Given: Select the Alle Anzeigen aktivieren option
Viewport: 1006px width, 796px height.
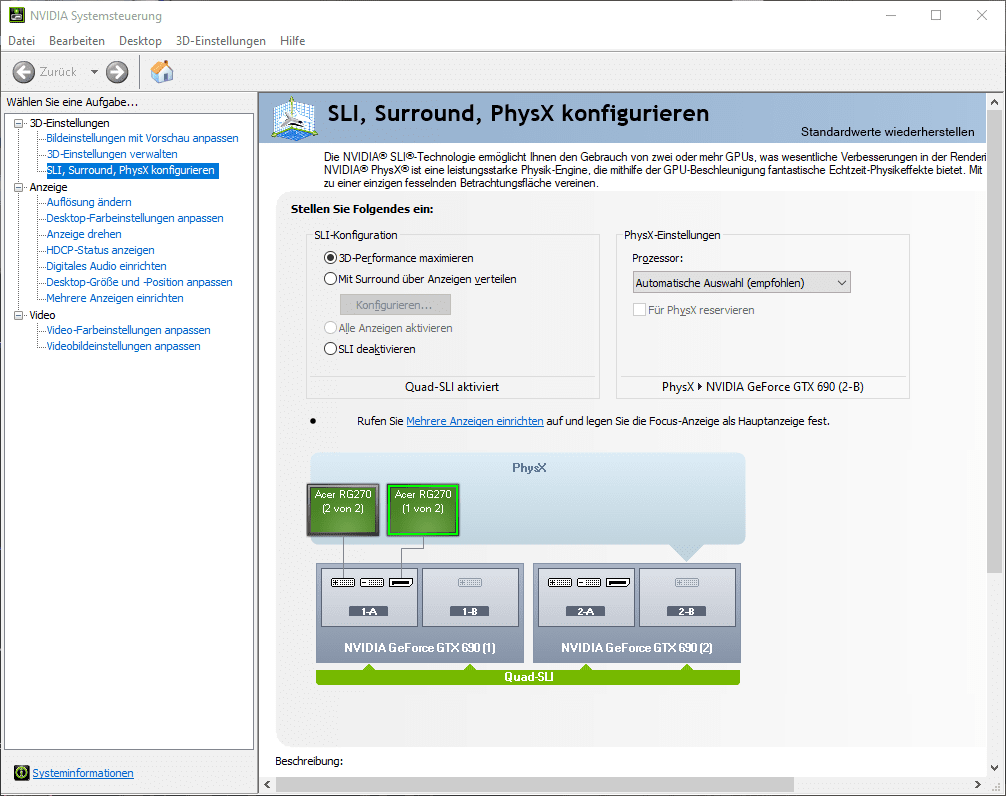Looking at the screenshot, I should tap(330, 328).
